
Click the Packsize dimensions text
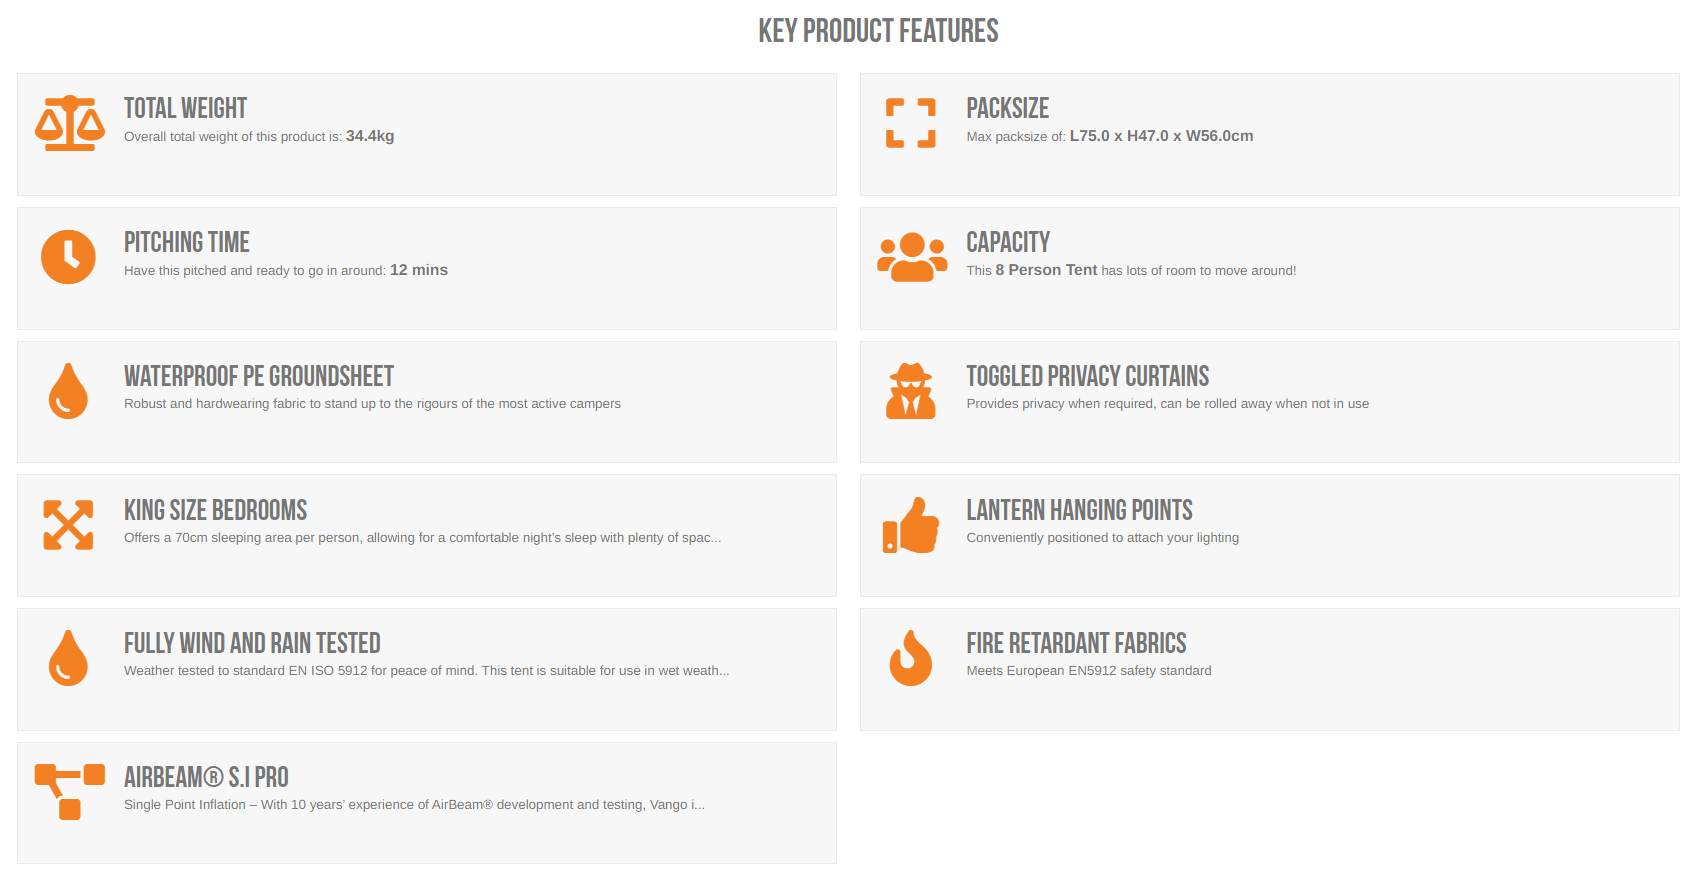tap(1161, 136)
